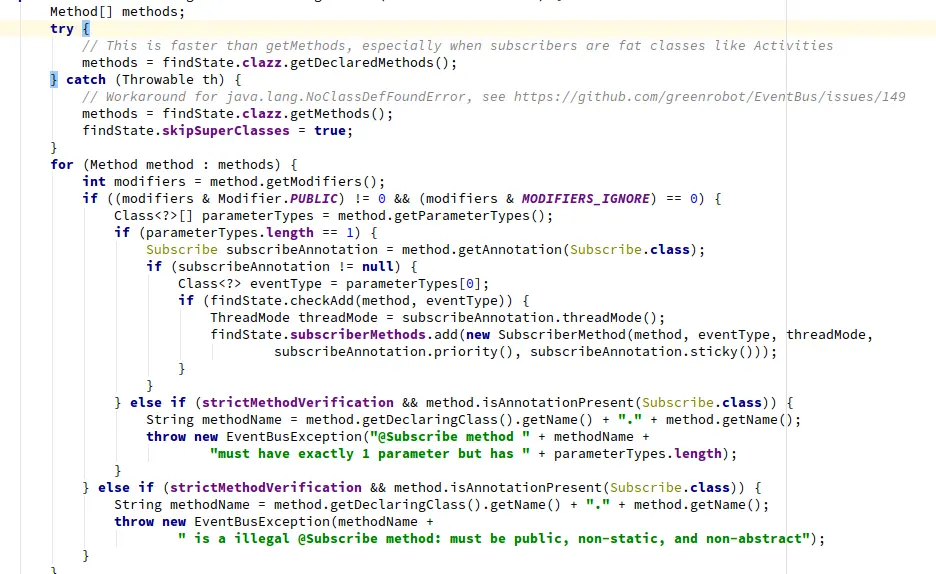The image size is (936, 574).
Task: Click the 'catch' keyword
Action: (x=85, y=79)
